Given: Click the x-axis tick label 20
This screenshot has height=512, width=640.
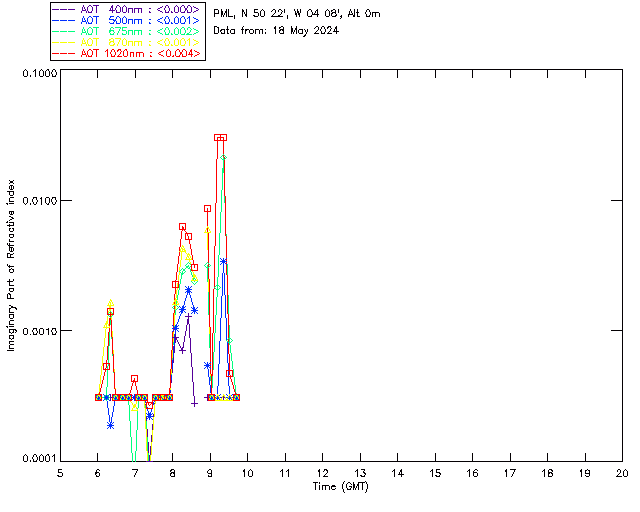Looking at the screenshot, I should point(622,472).
